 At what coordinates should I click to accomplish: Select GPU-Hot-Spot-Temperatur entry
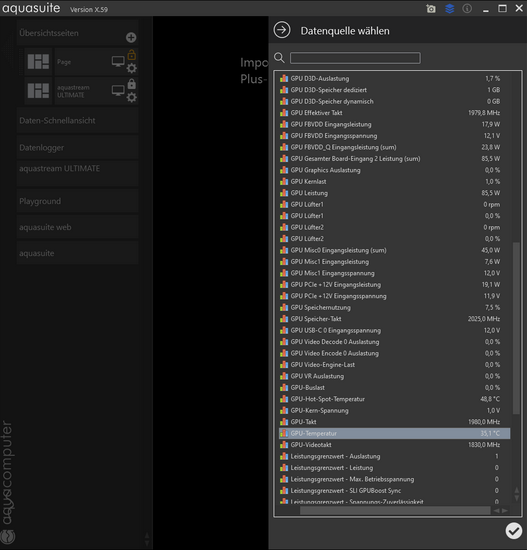pyautogui.click(x=394, y=399)
